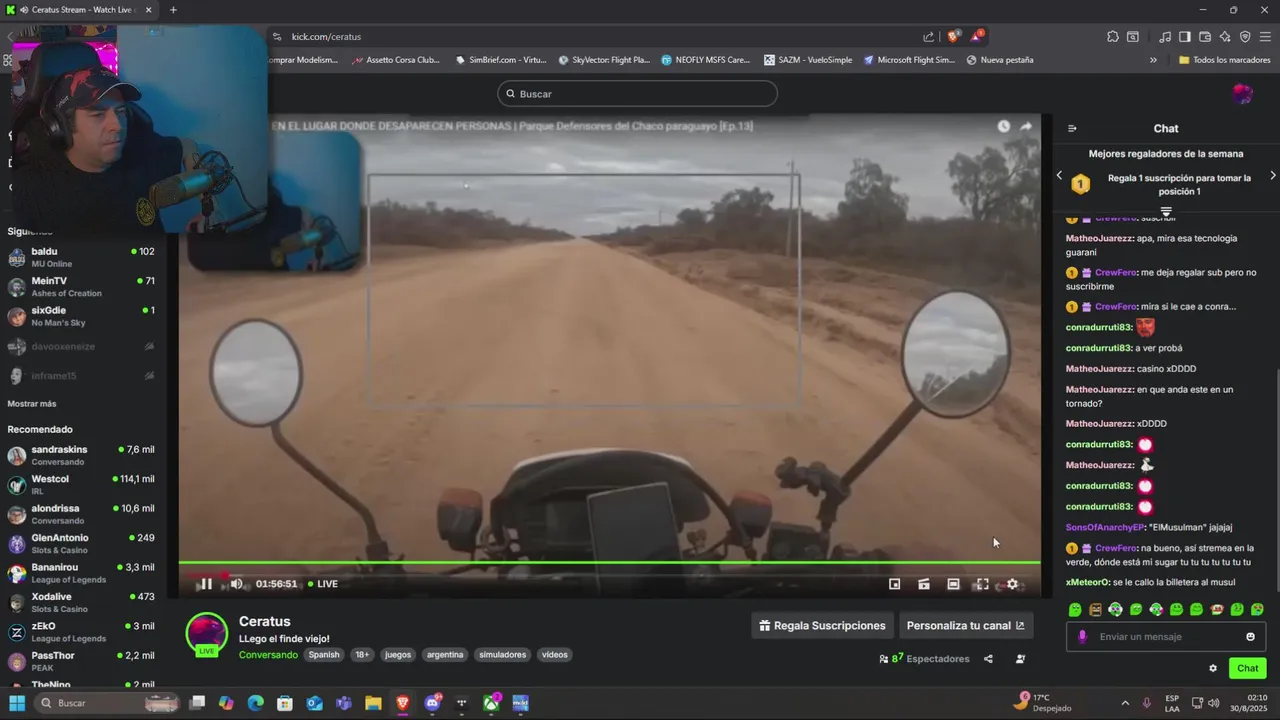Click share arrow on embedded video
Image resolution: width=1280 pixels, height=720 pixels.
coord(1026,126)
